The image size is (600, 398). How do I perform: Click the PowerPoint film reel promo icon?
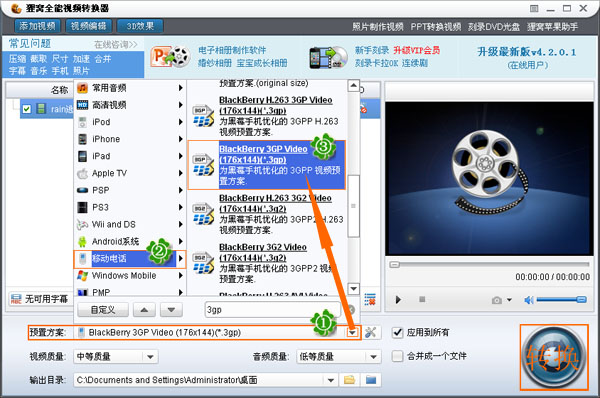tap(170, 57)
